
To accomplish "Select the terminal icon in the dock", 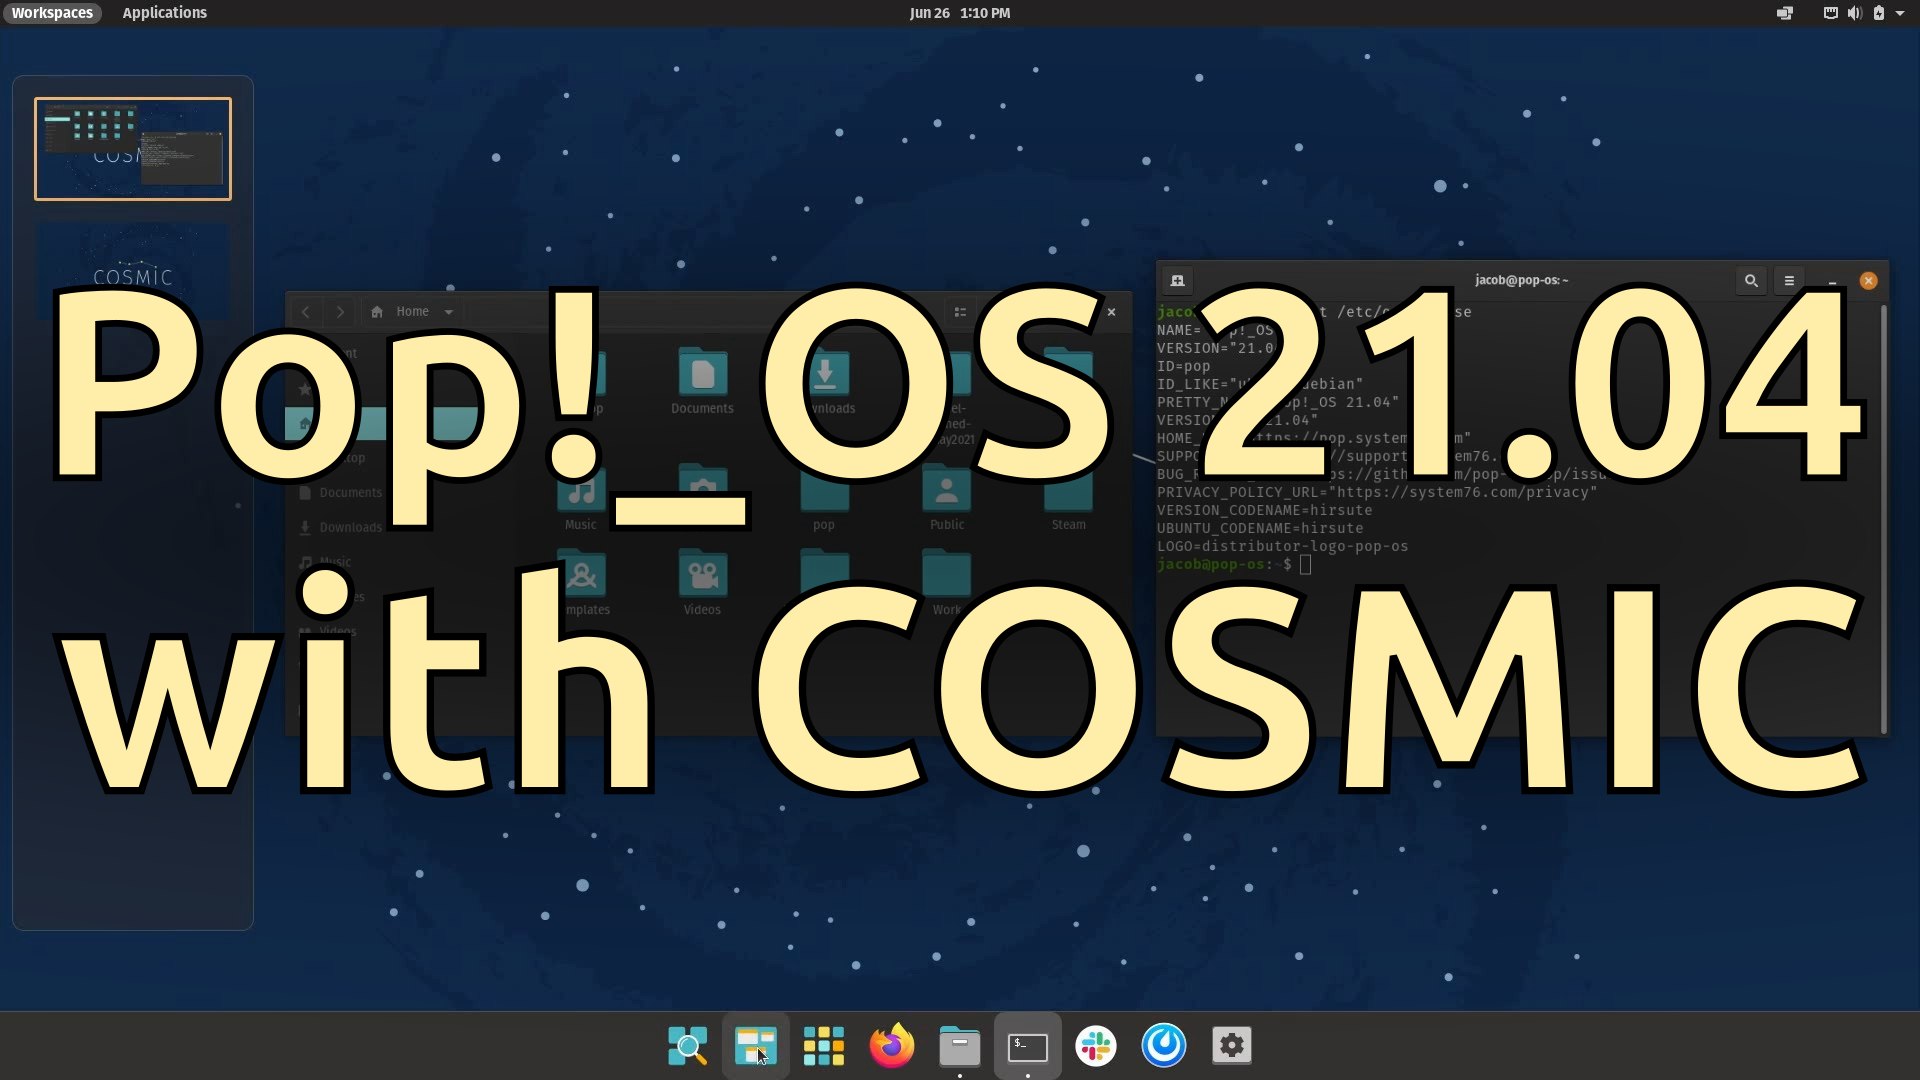I will pos(1027,1045).
